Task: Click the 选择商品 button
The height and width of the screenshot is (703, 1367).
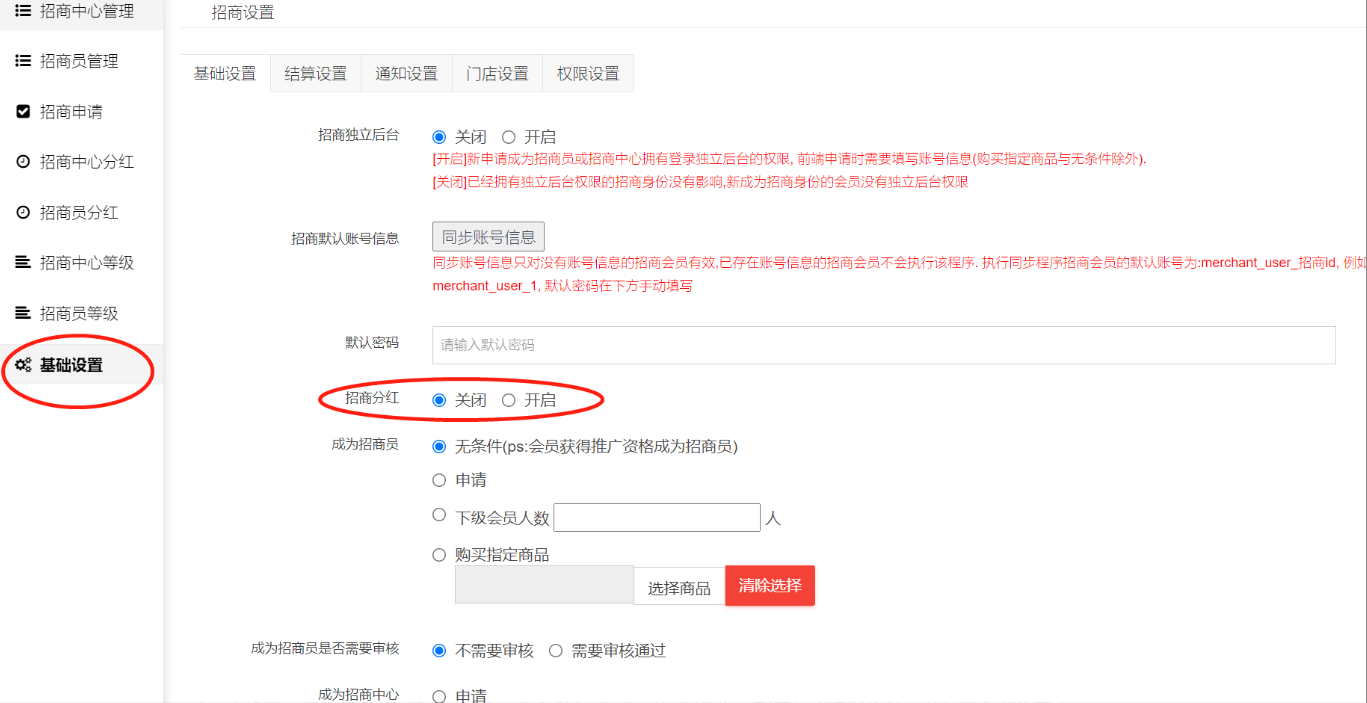Action: (x=679, y=588)
